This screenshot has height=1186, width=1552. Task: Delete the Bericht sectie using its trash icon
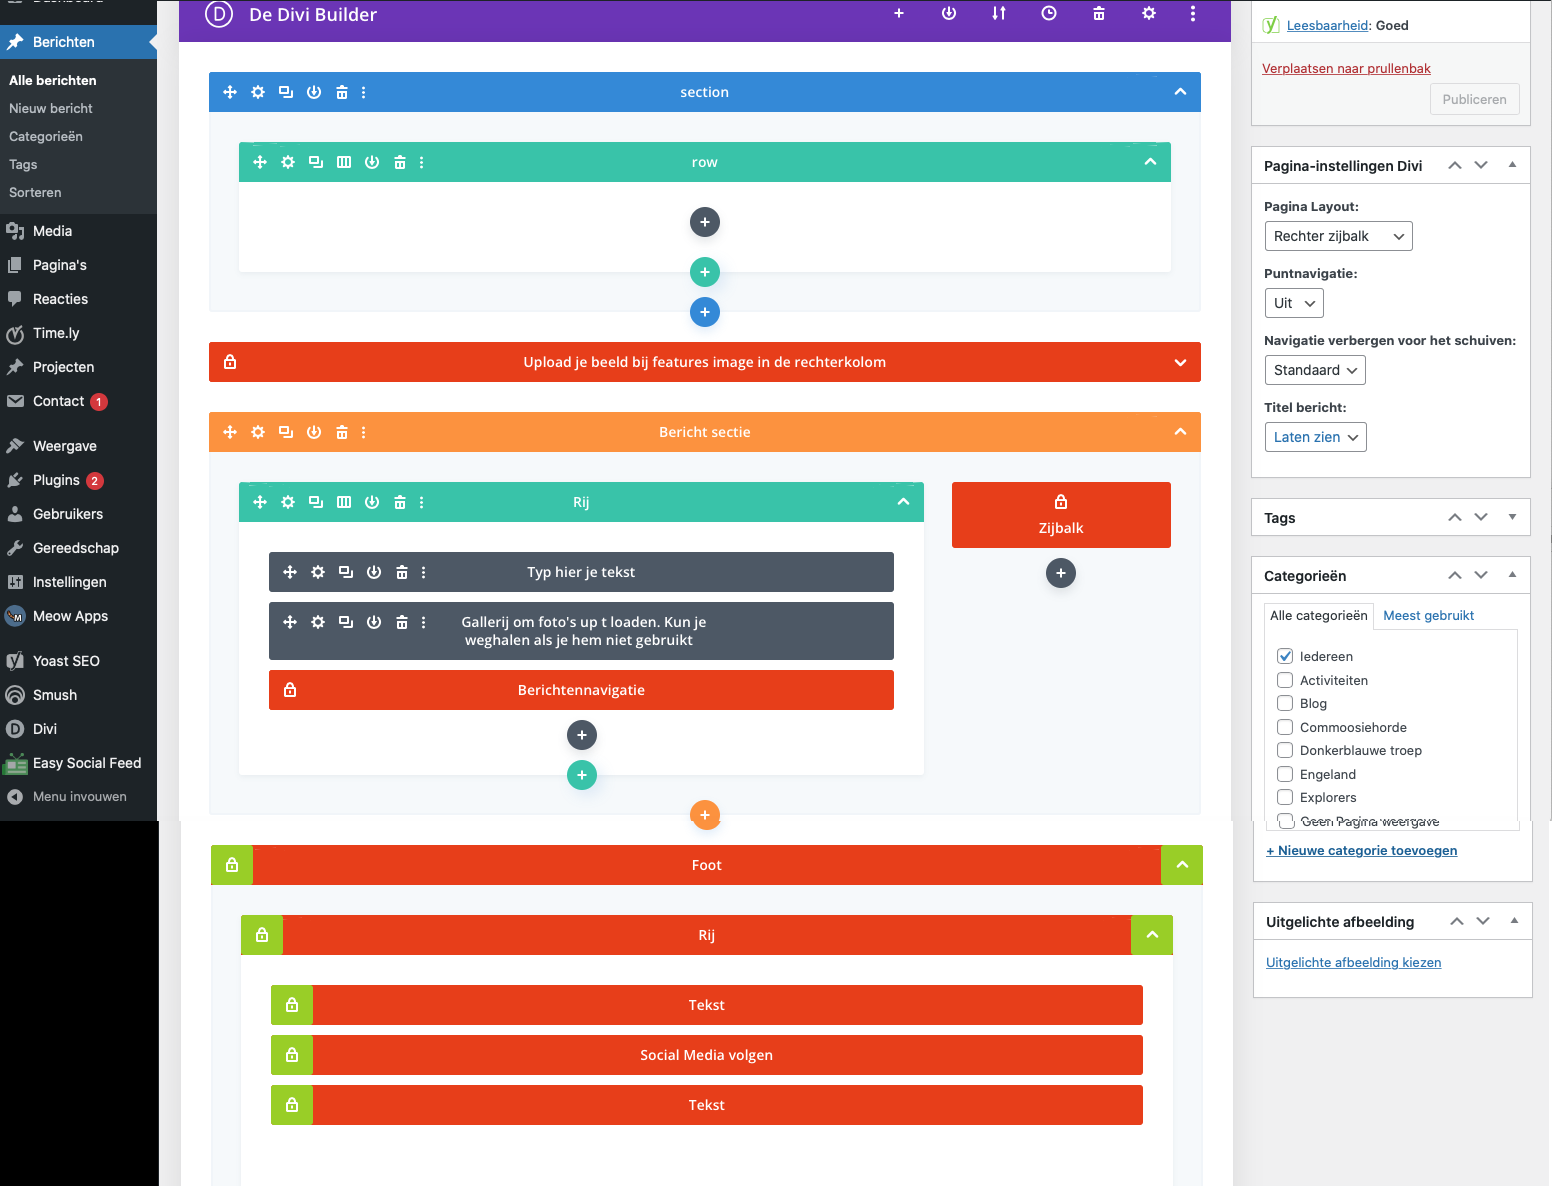pyautogui.click(x=342, y=432)
